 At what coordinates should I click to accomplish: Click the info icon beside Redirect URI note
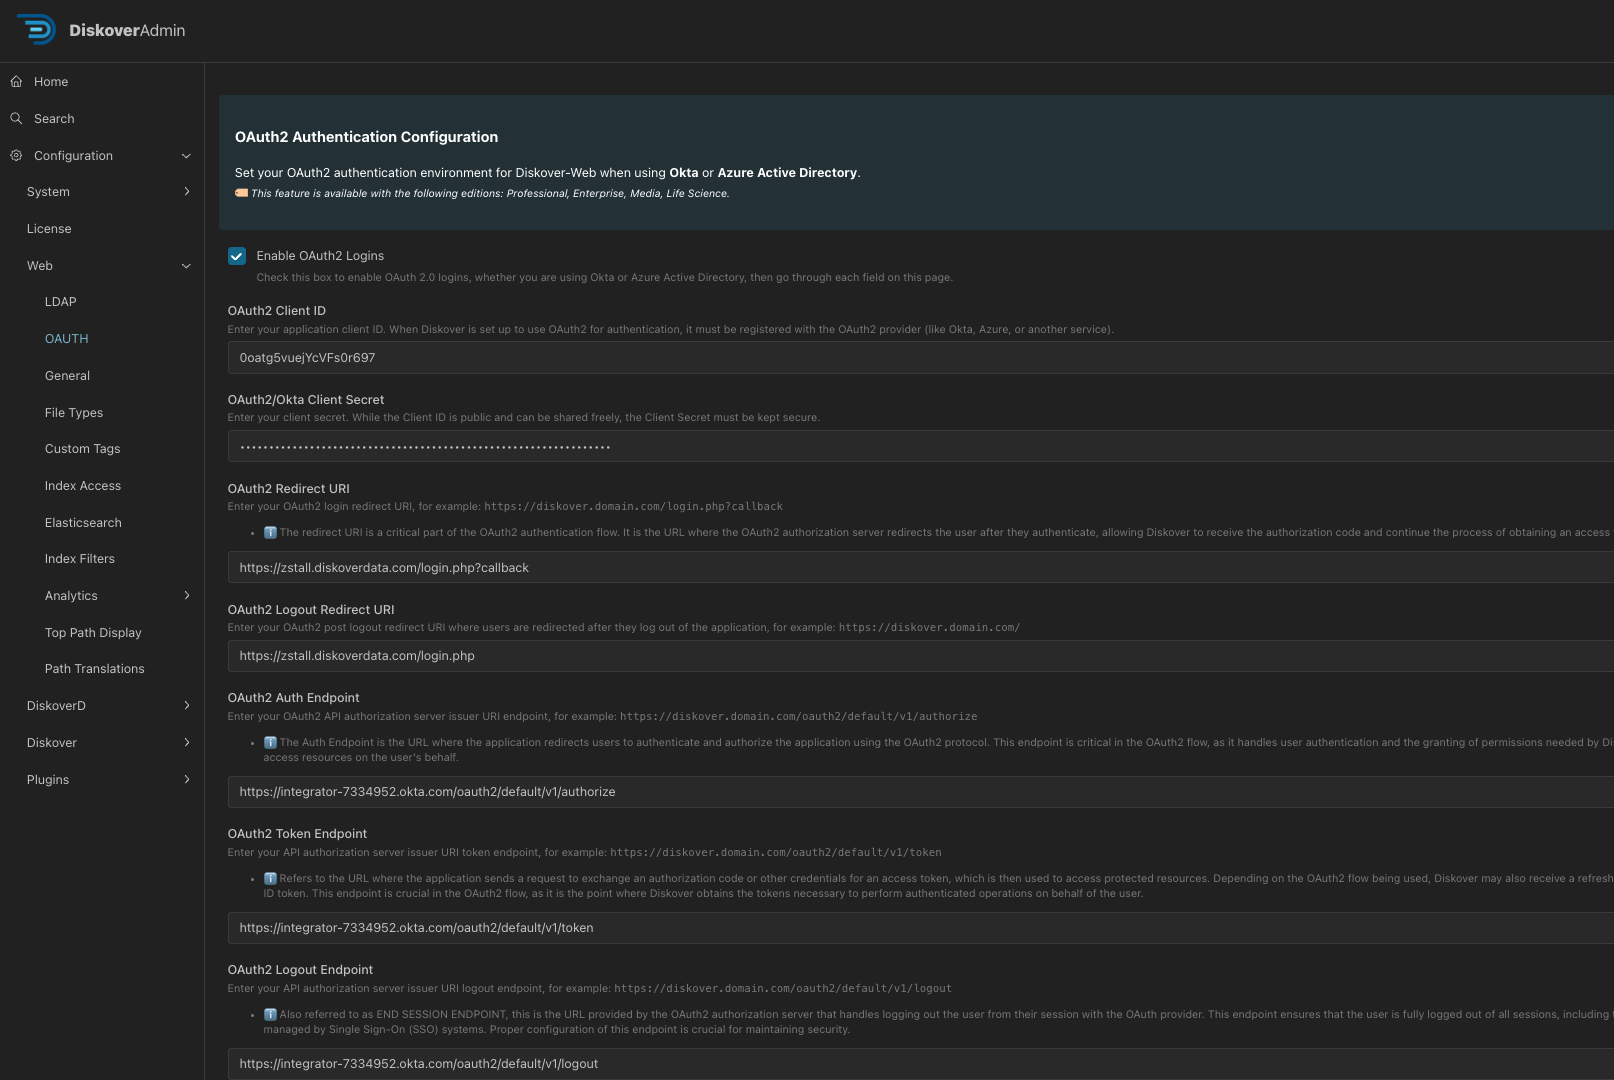coord(270,532)
